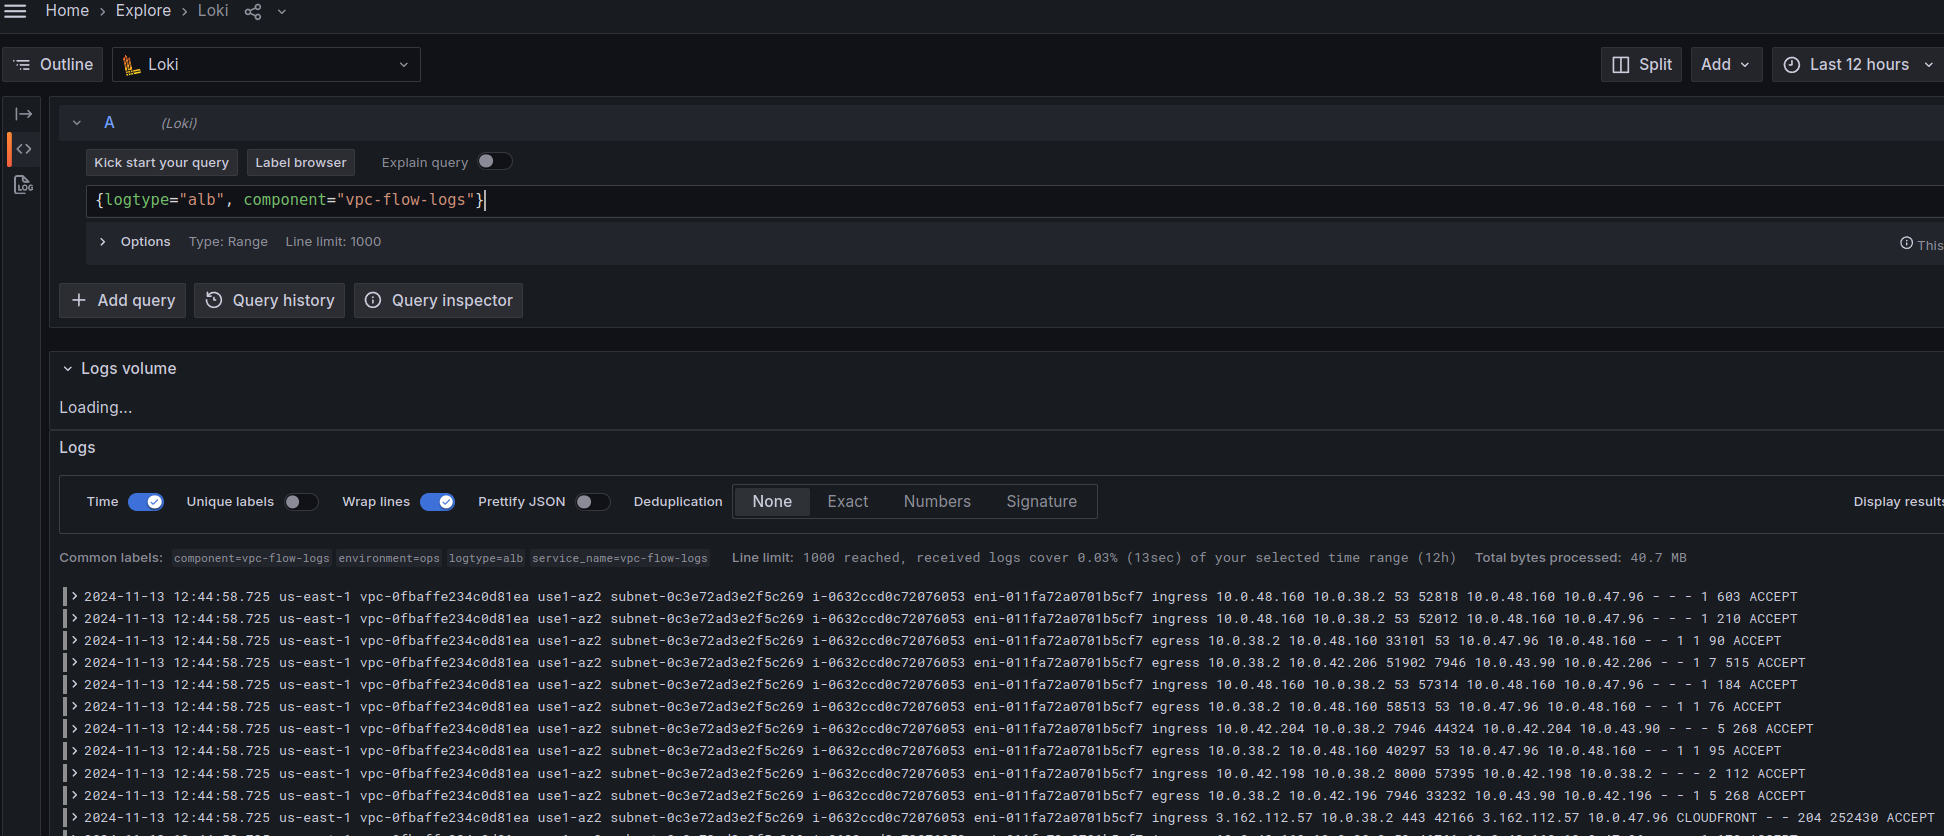
Task: Click the plus icon in Add query button
Action: [x=79, y=300]
